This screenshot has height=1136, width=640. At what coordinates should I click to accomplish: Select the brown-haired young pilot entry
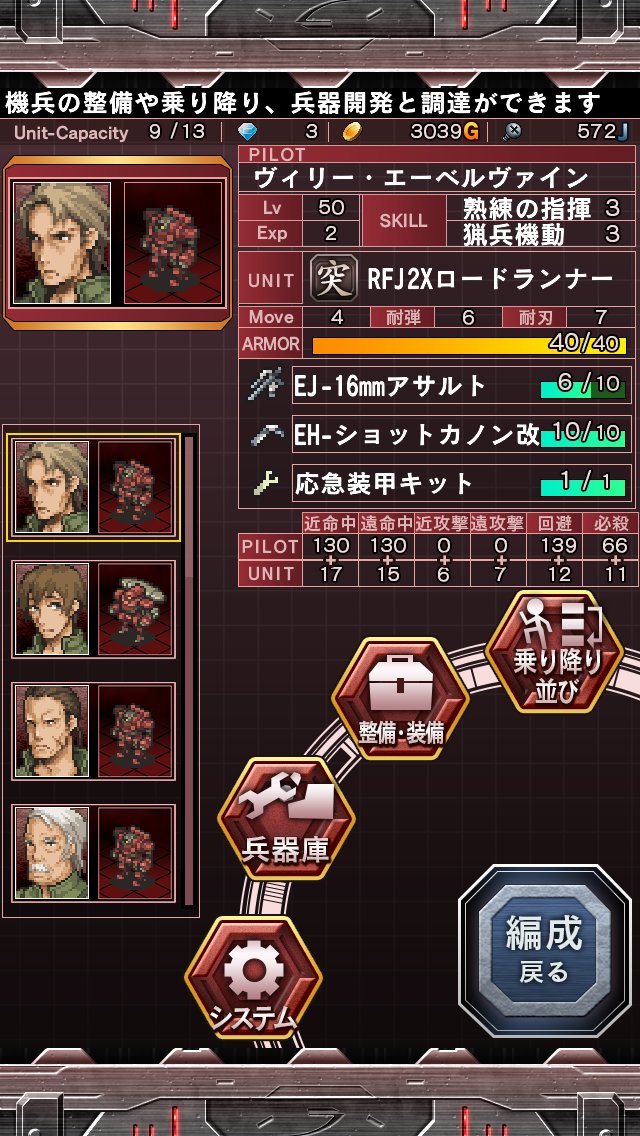pos(93,609)
